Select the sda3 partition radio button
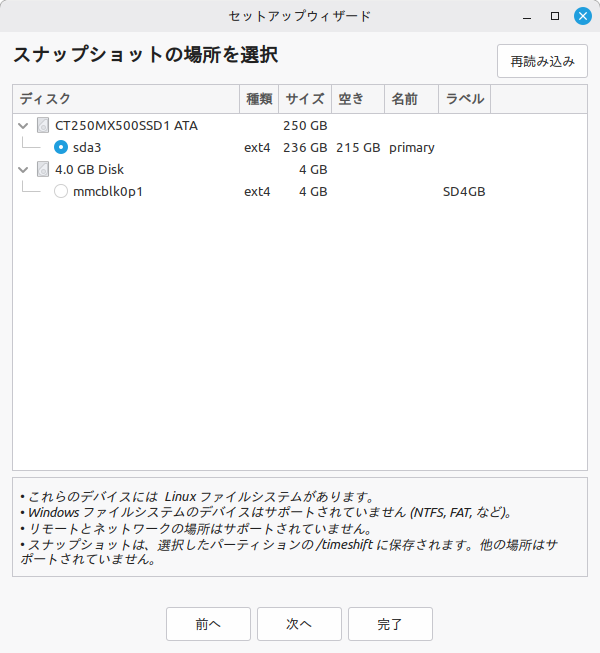 [x=61, y=148]
